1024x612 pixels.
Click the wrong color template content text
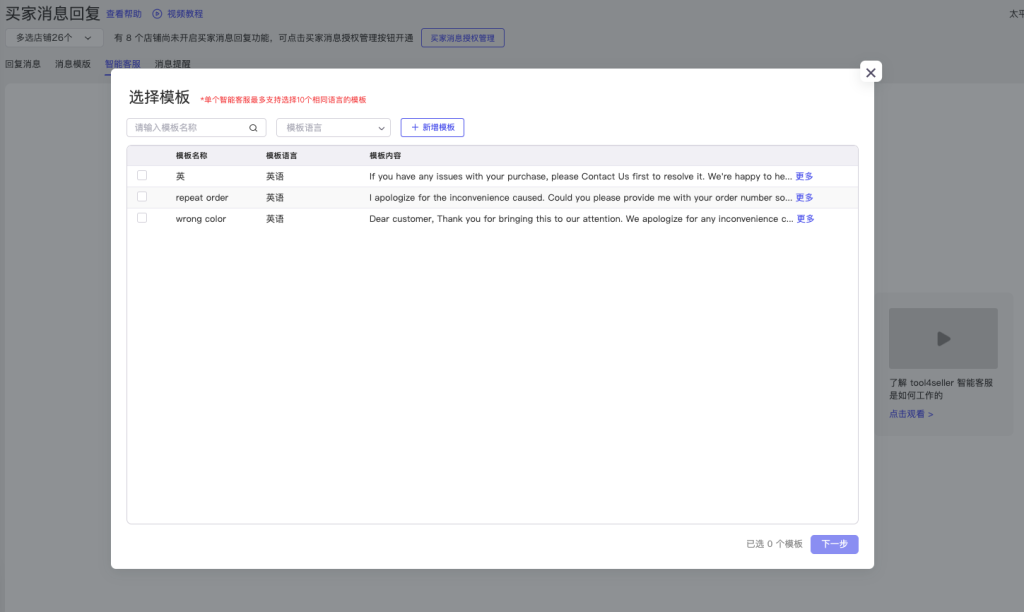coord(581,219)
